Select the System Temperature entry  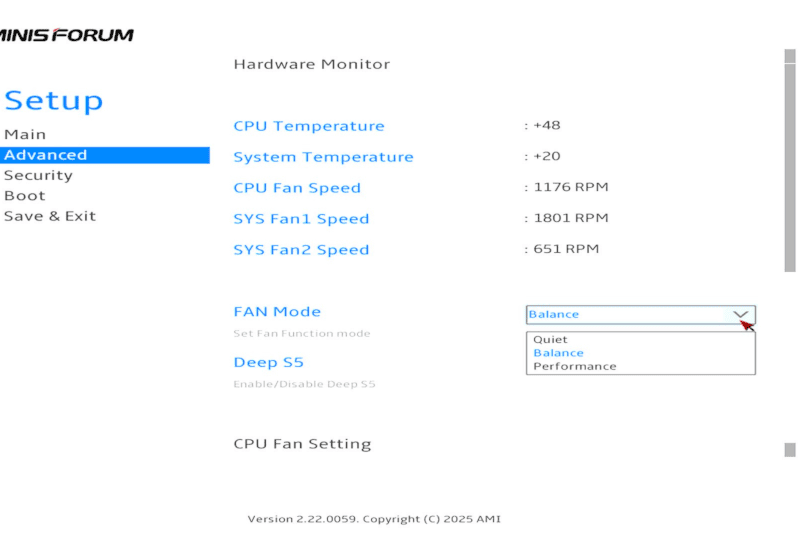click(x=323, y=157)
